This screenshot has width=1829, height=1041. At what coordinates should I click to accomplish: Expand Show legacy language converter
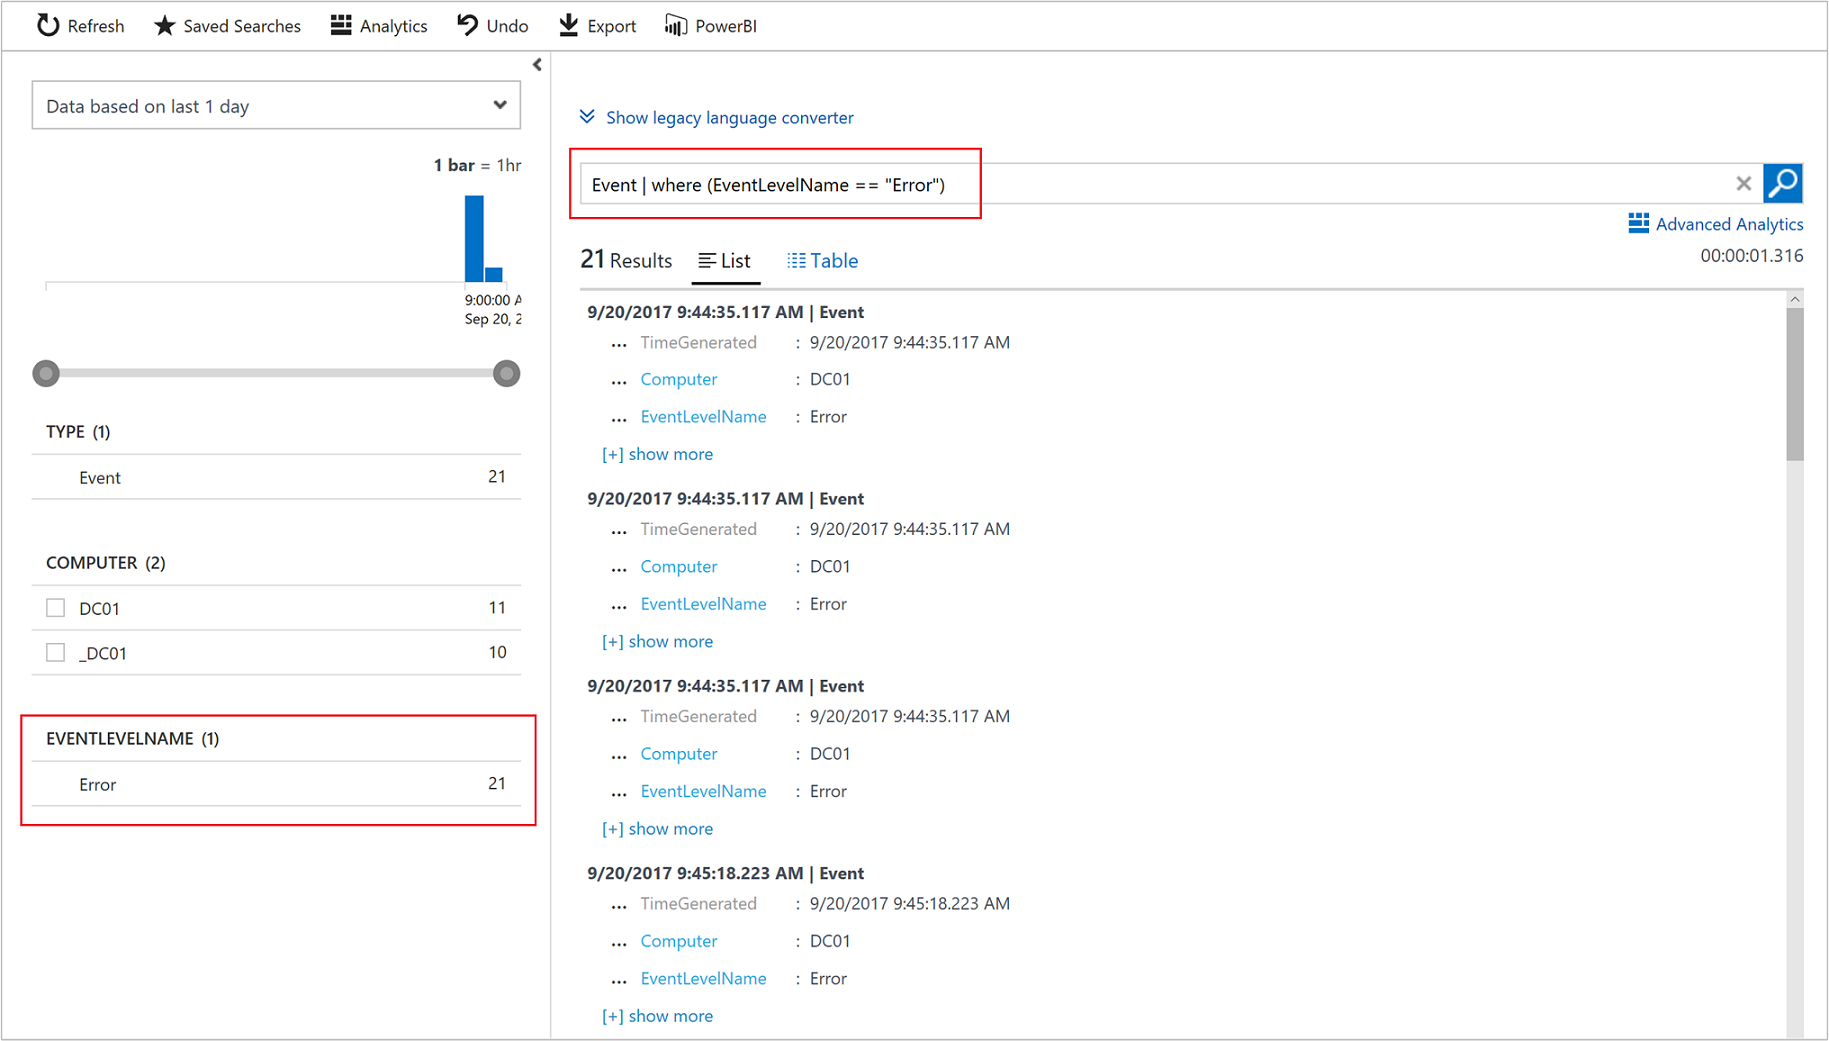click(x=716, y=118)
